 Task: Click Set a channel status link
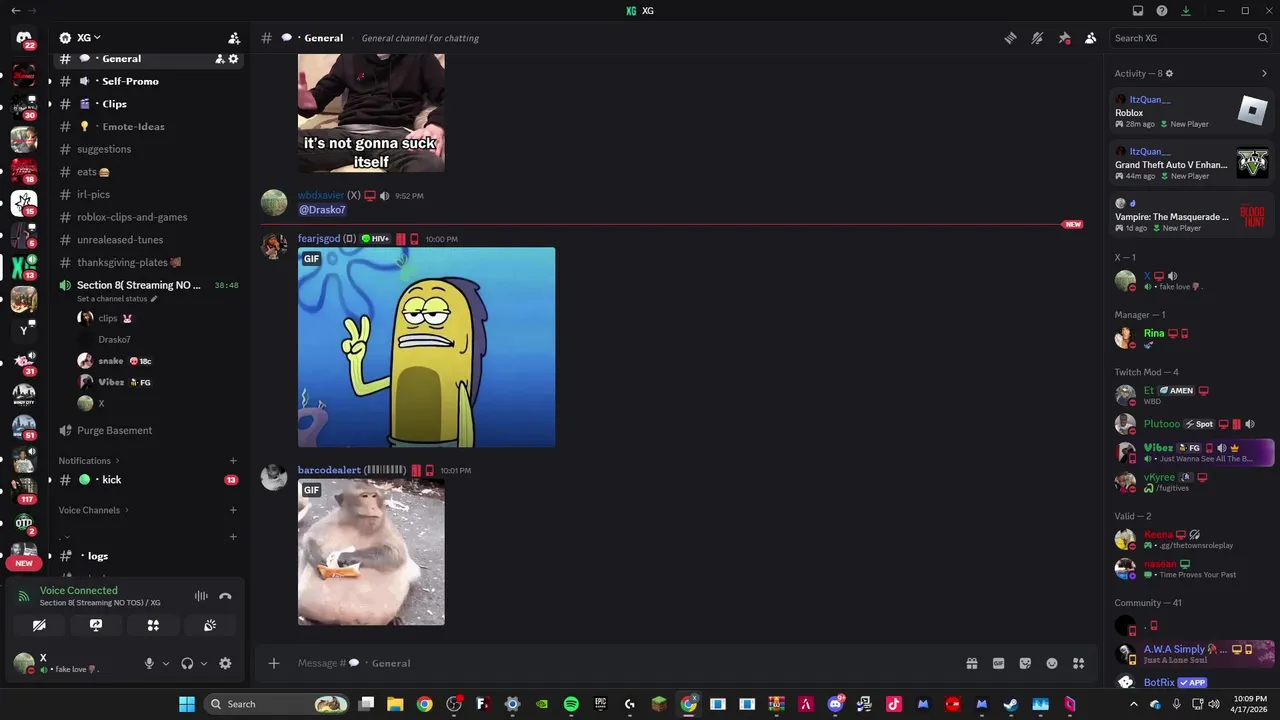(117, 299)
